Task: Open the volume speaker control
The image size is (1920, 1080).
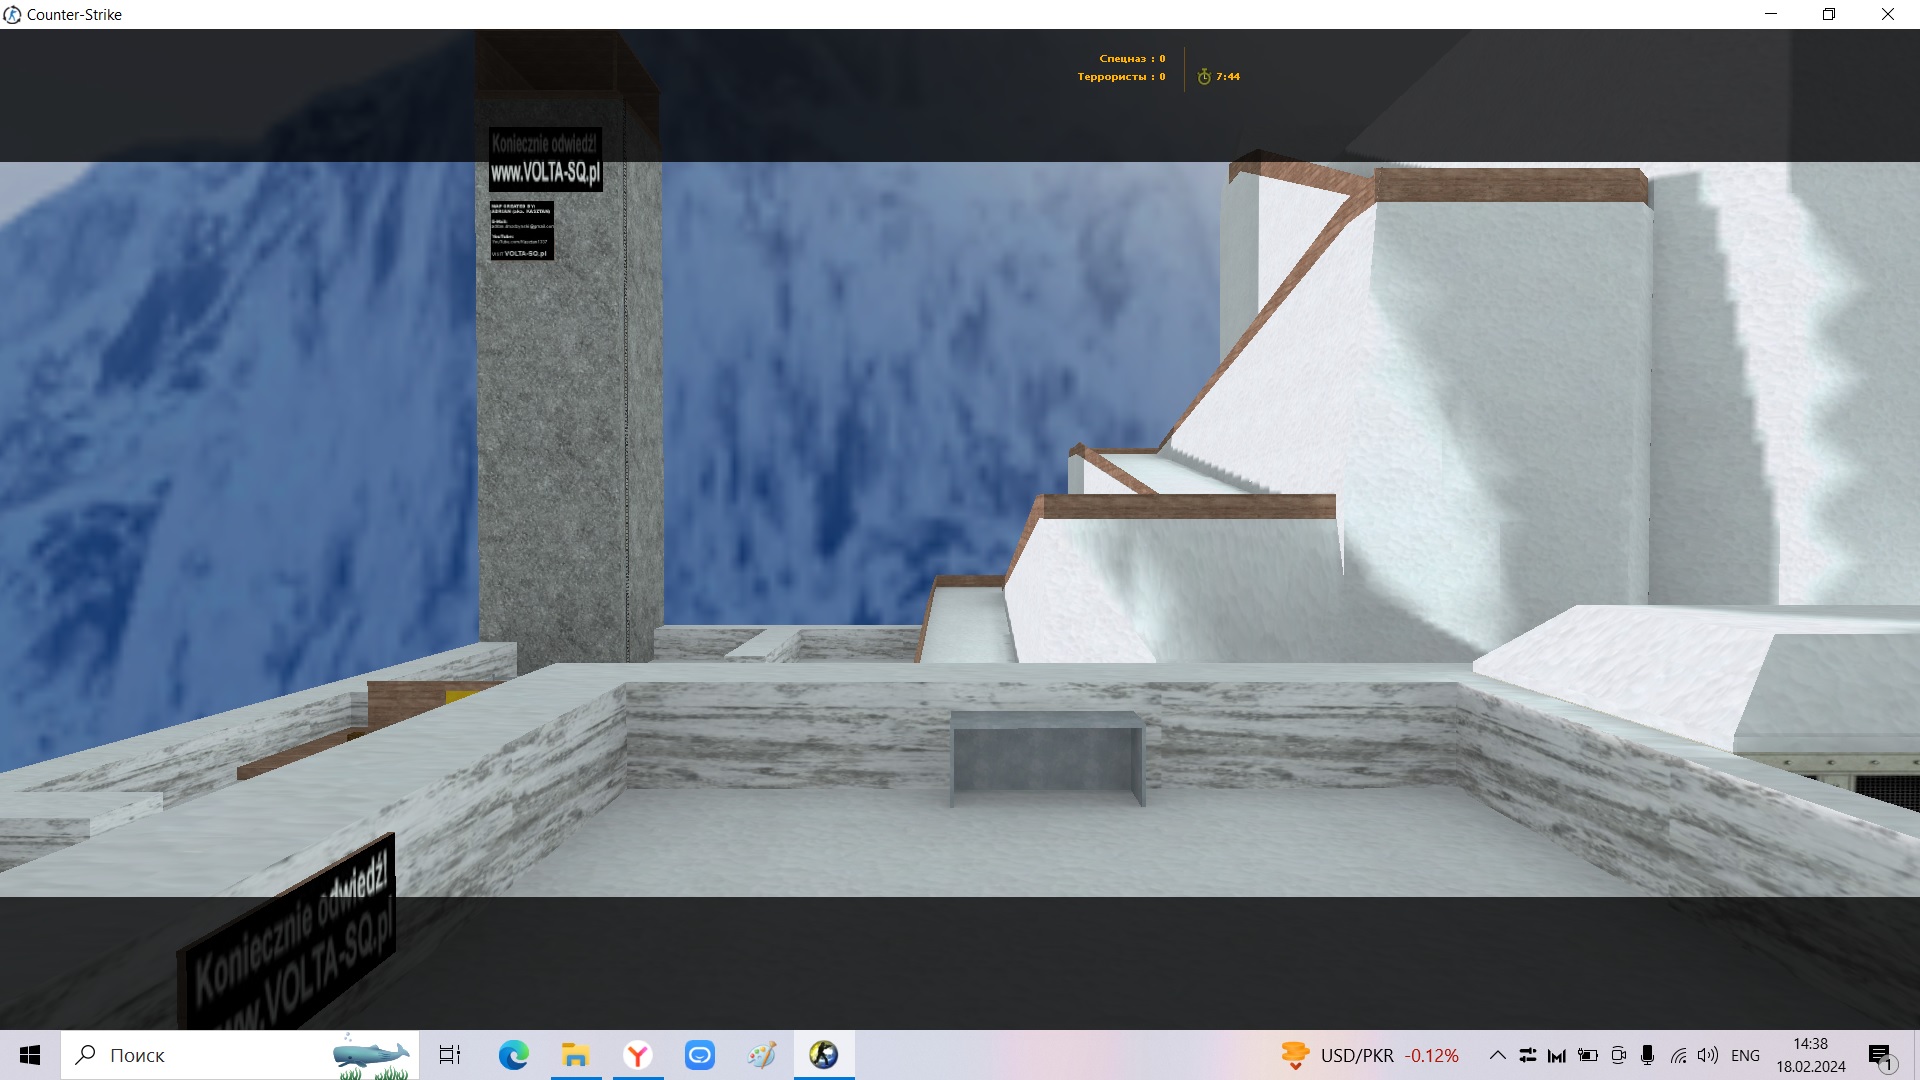Action: 1708,1055
